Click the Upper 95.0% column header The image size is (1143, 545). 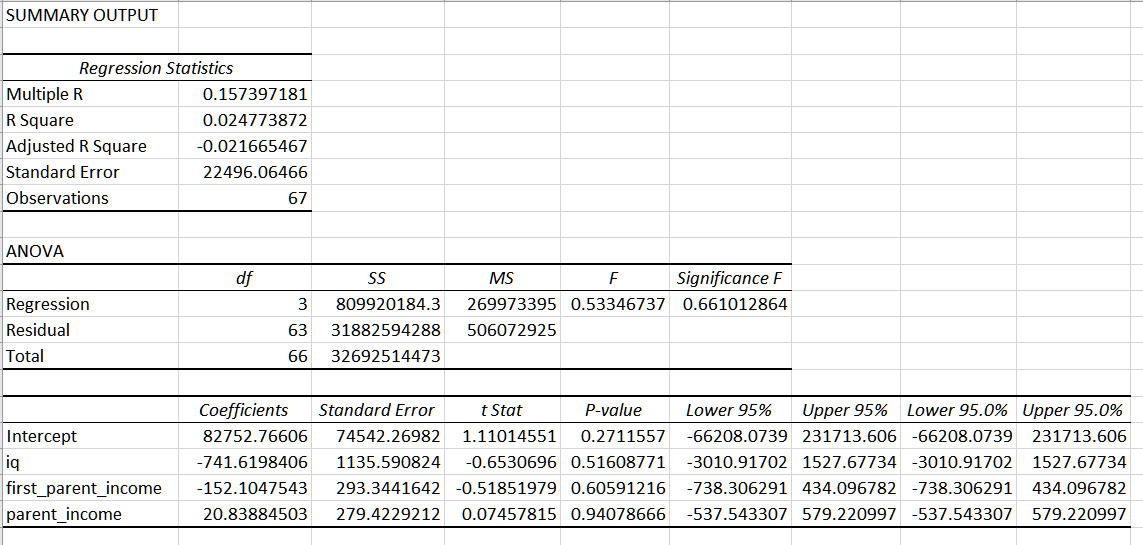(1073, 410)
